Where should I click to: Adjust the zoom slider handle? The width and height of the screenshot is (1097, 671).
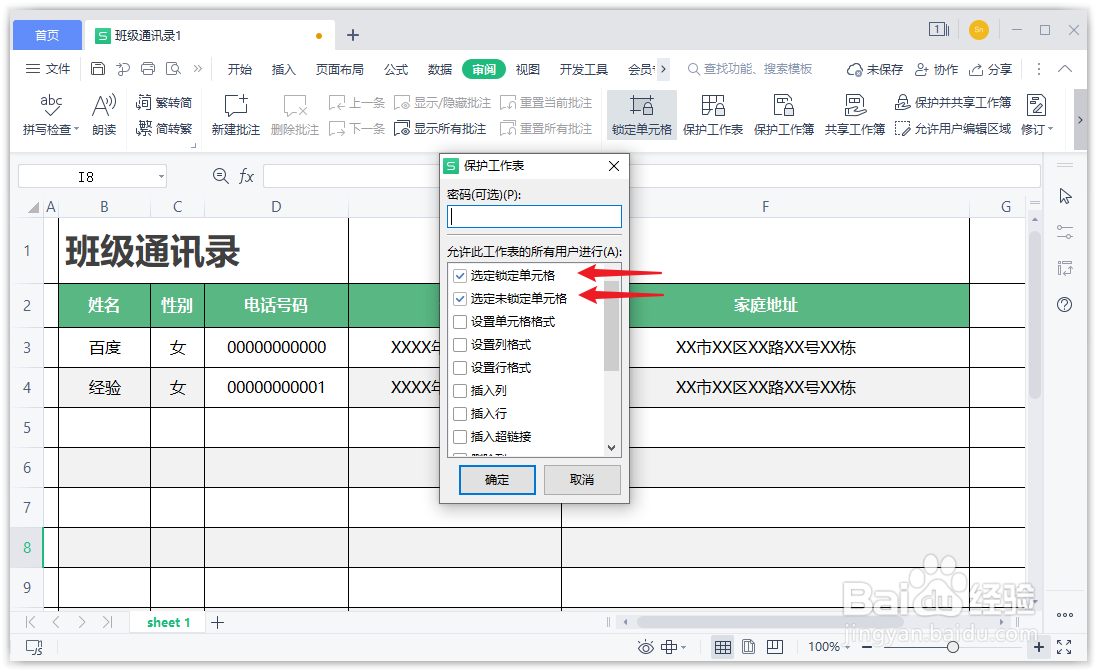pos(952,647)
